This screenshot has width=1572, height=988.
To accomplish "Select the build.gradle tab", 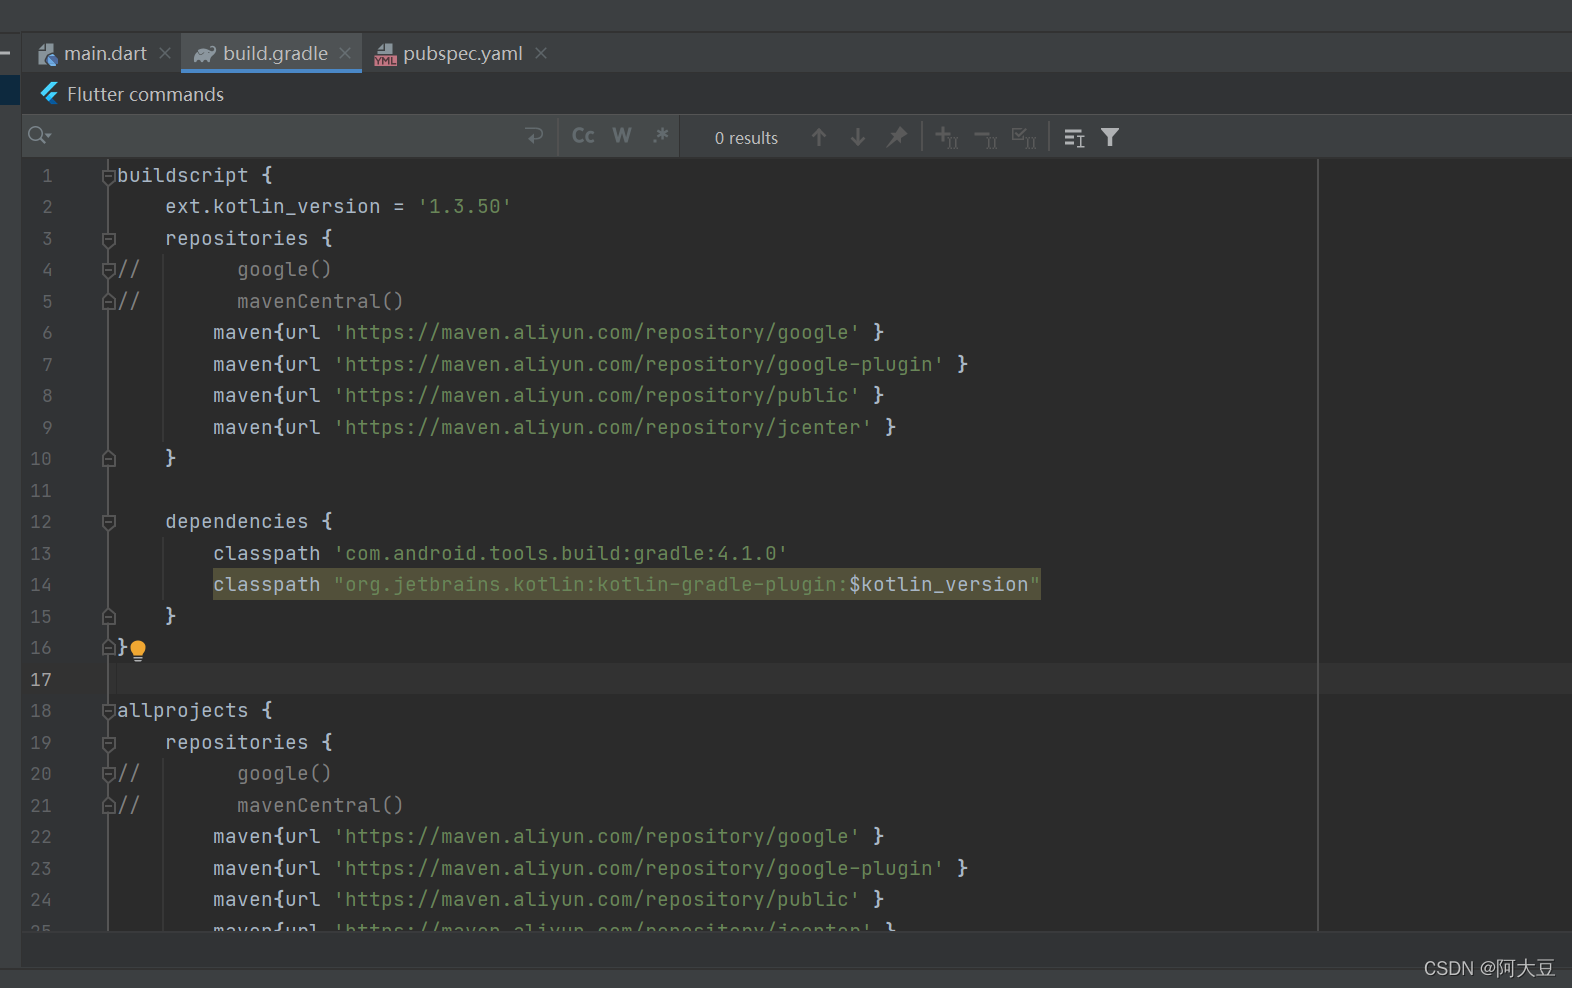I will point(275,54).
